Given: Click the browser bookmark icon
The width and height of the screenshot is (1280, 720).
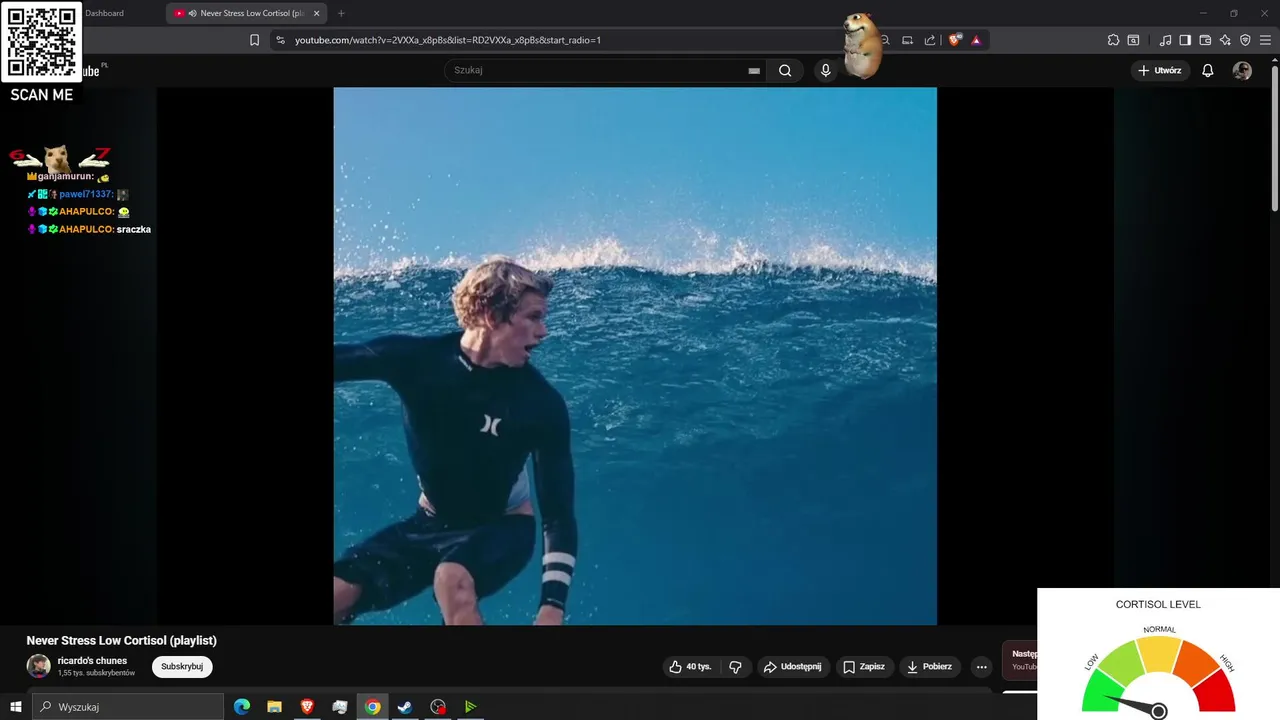Looking at the screenshot, I should 254,40.
